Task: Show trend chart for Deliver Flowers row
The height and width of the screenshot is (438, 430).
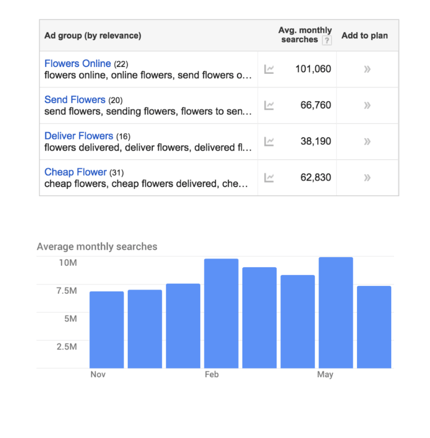Action: click(x=269, y=142)
